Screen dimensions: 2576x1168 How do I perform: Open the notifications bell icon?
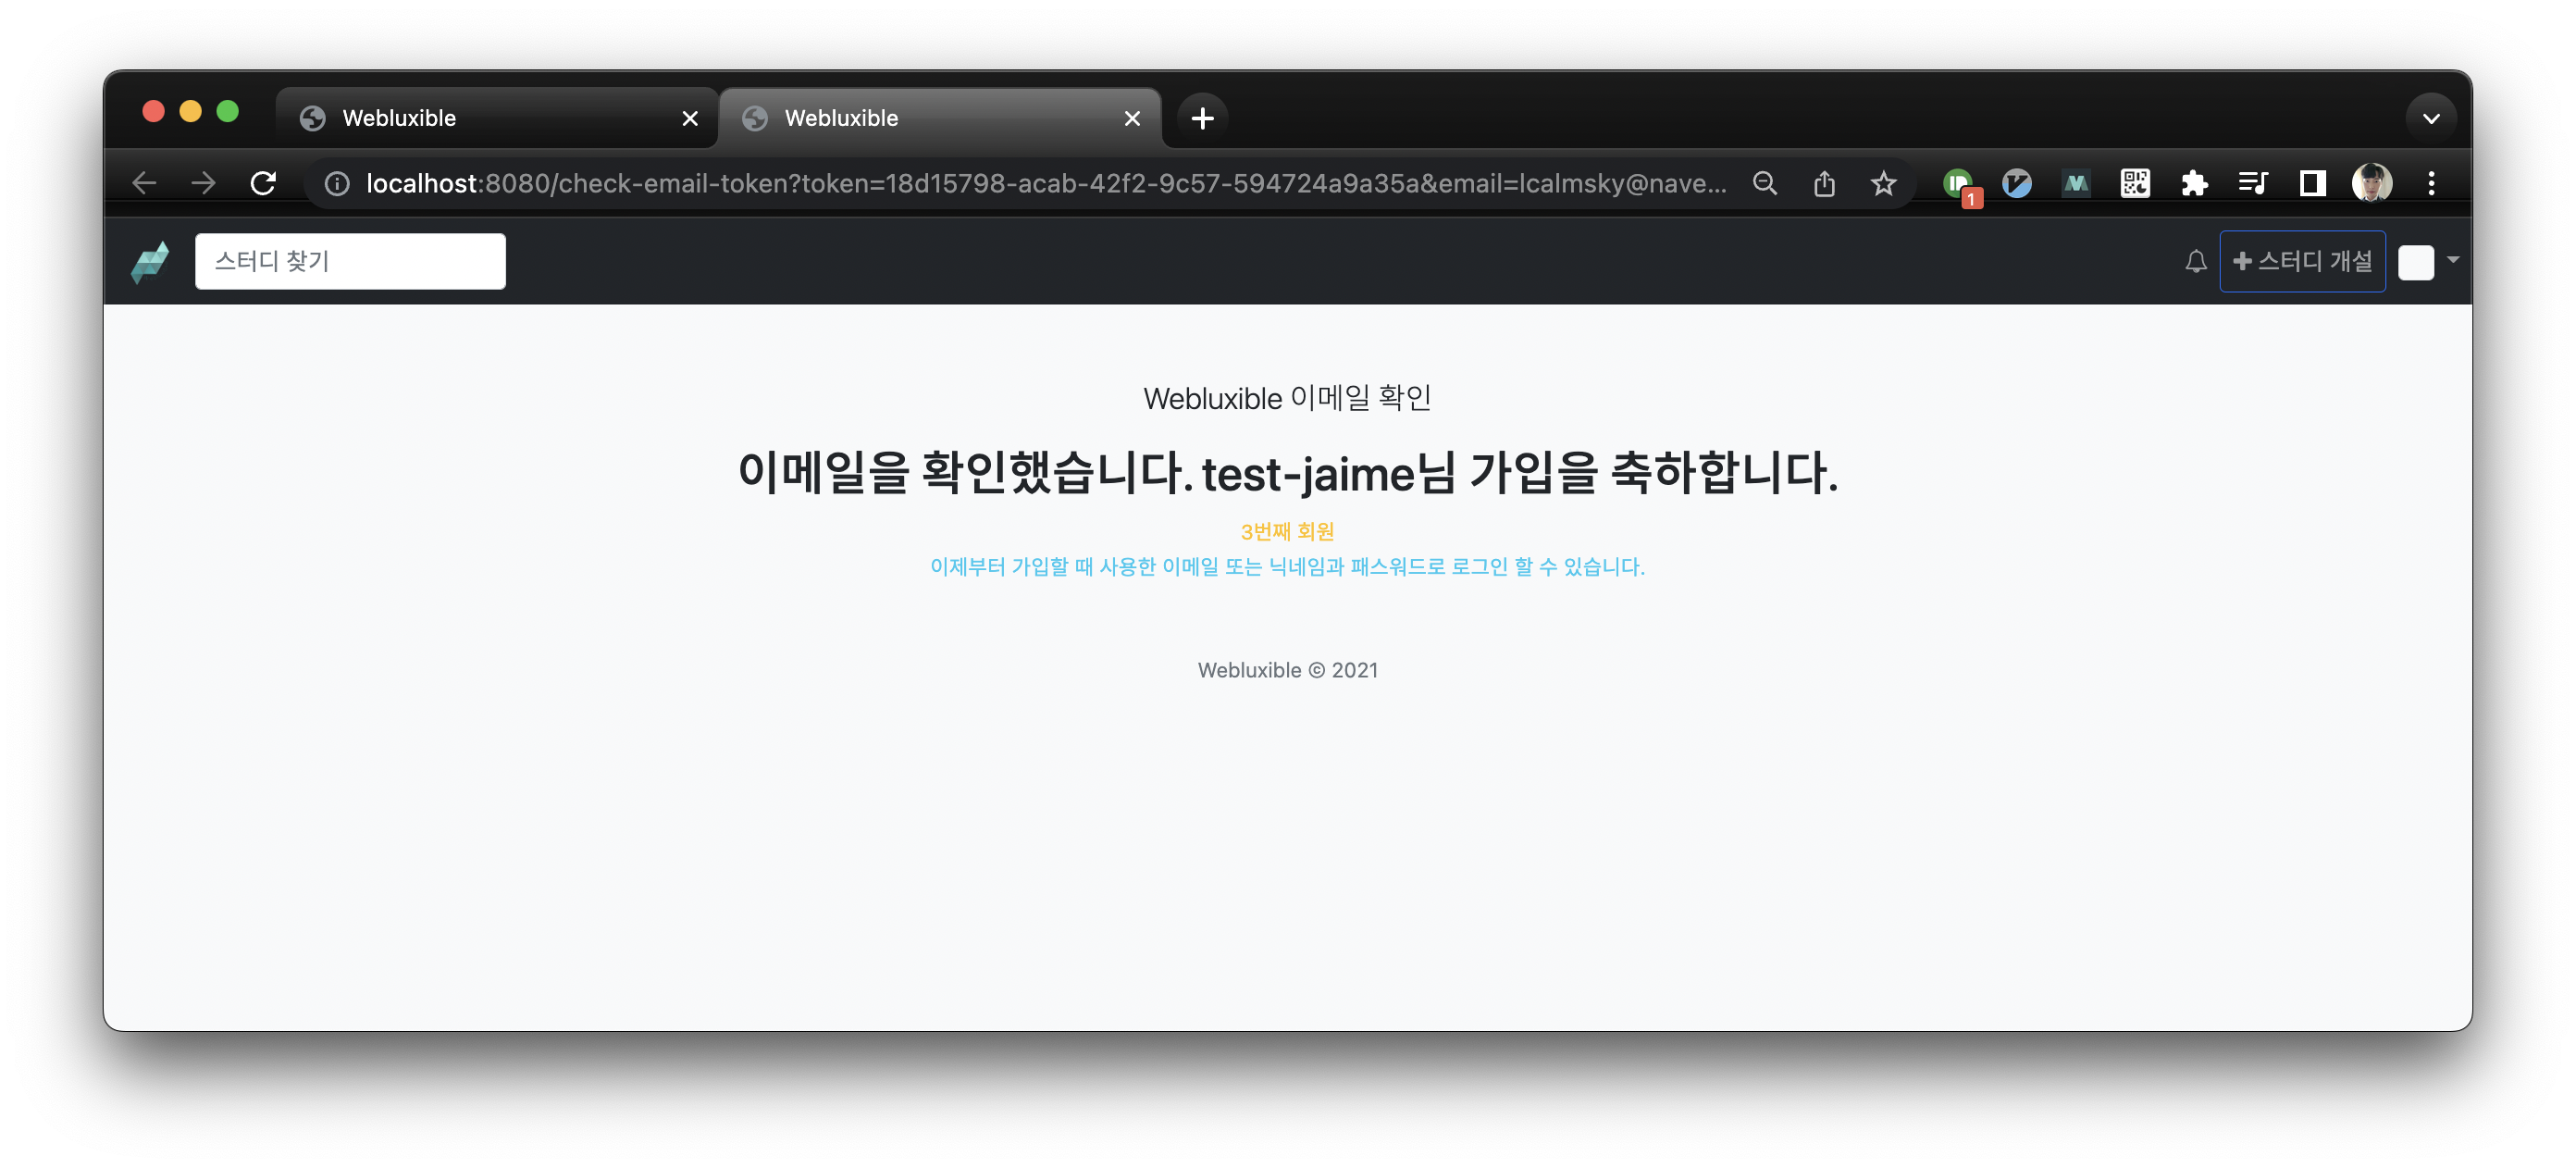[x=2195, y=261]
